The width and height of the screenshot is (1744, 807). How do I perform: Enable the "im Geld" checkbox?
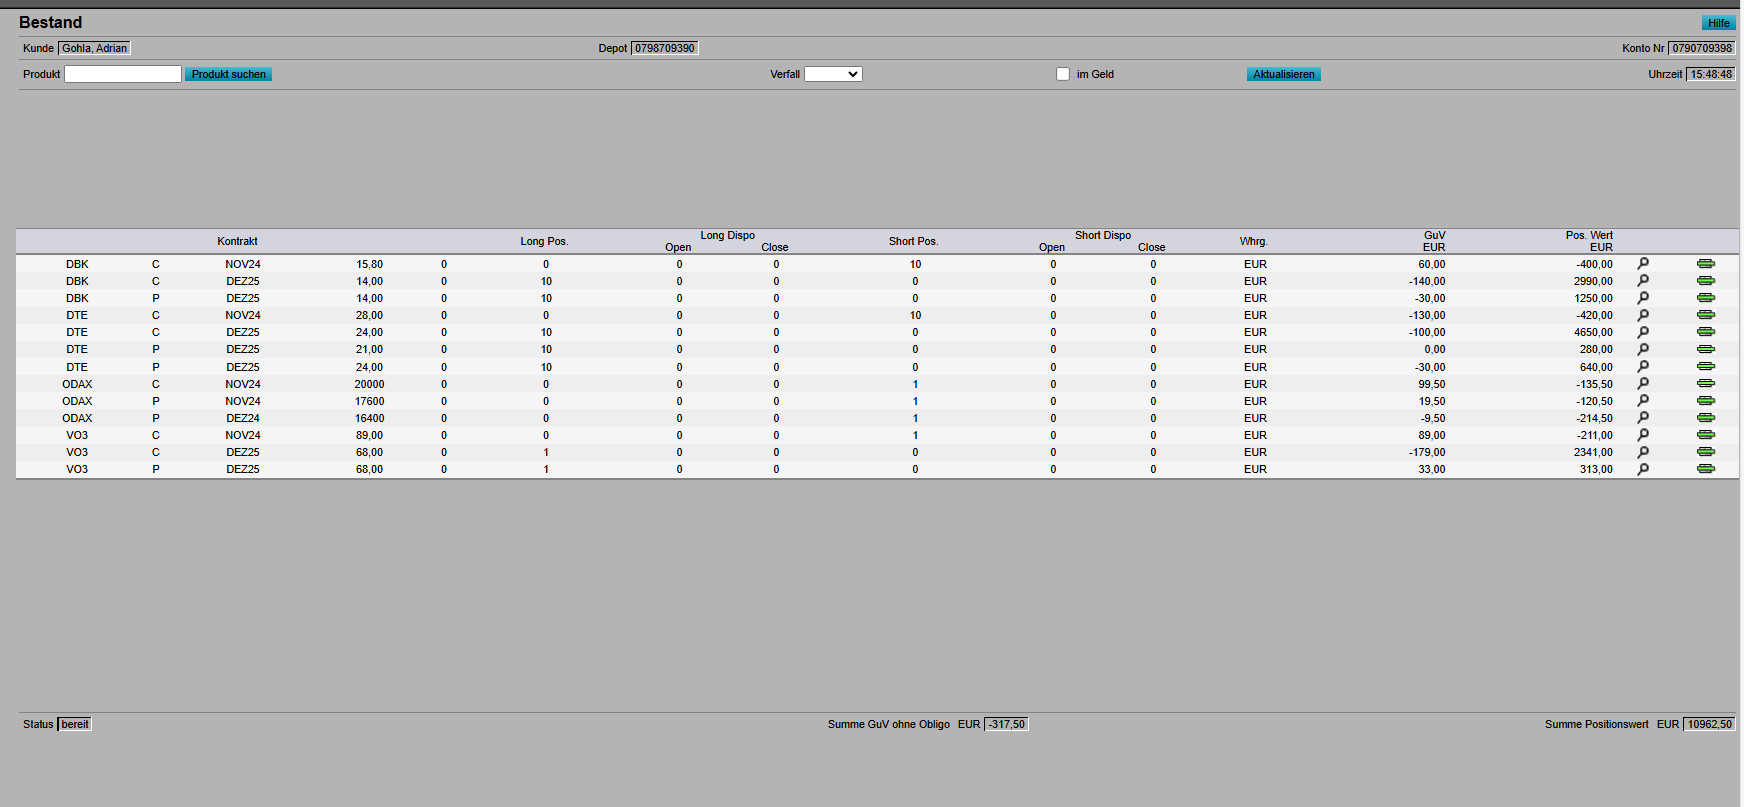pyautogui.click(x=1063, y=74)
